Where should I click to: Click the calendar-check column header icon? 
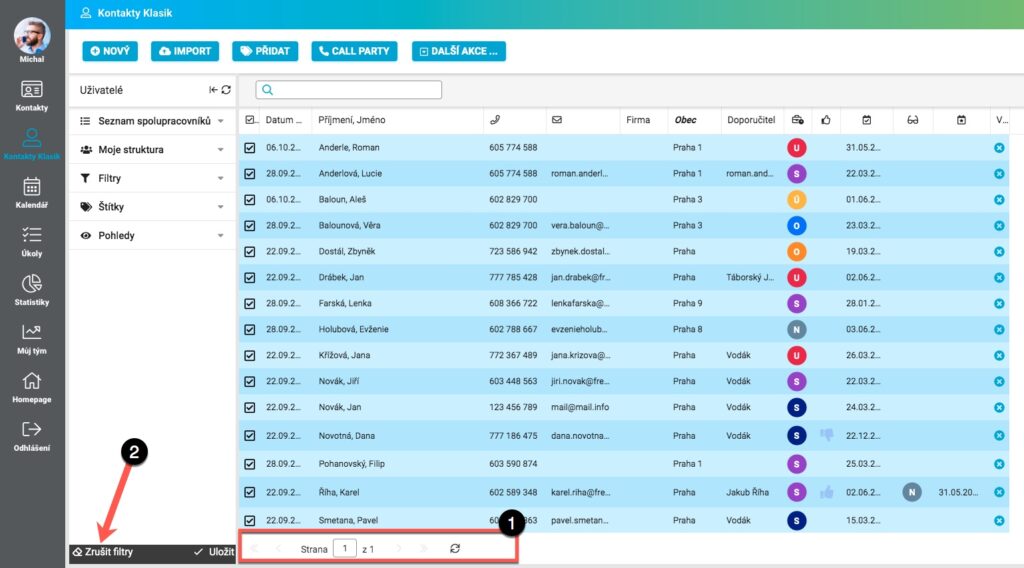(867, 119)
